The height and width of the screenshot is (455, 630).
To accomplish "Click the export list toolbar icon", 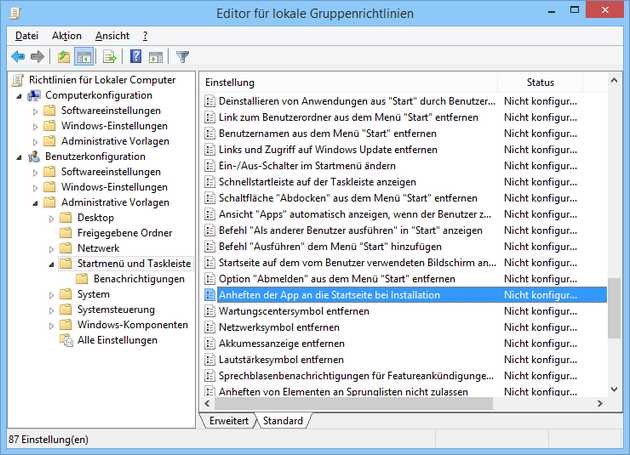I will tap(110, 56).
